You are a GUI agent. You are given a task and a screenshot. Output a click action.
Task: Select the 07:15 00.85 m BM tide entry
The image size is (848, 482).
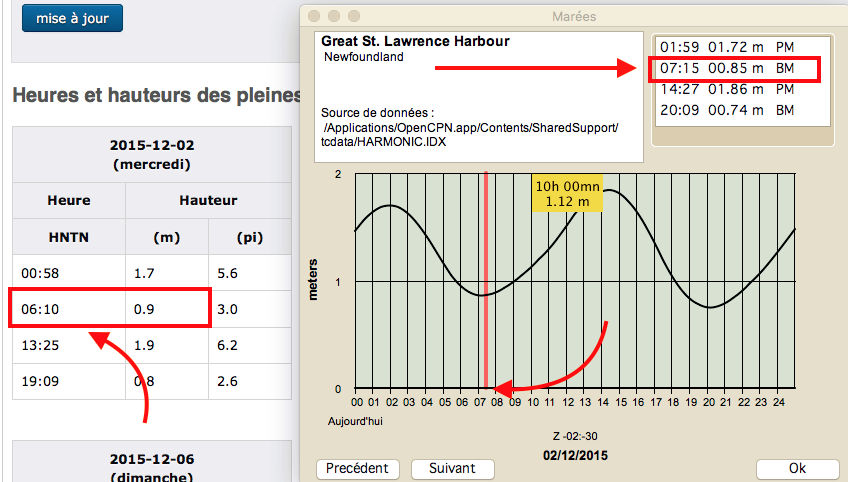click(x=724, y=68)
